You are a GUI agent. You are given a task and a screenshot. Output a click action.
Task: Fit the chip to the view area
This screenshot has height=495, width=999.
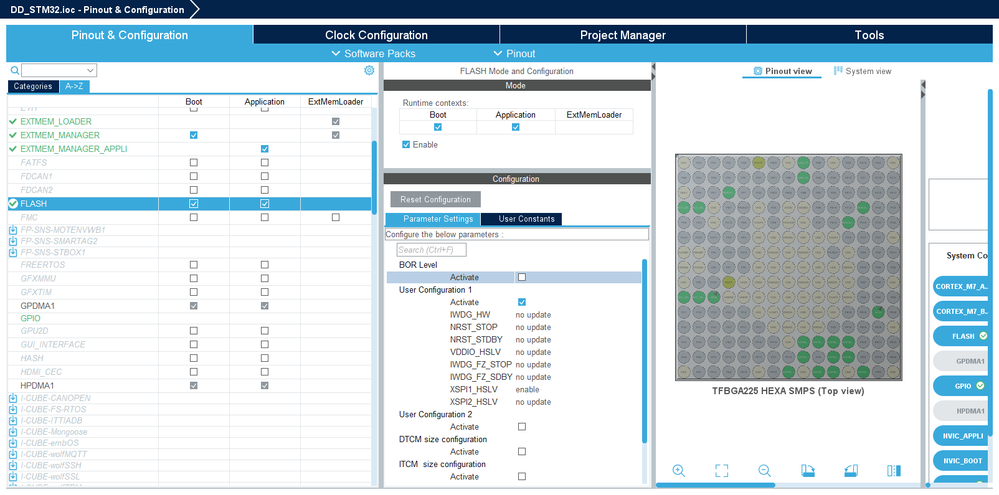coord(721,471)
